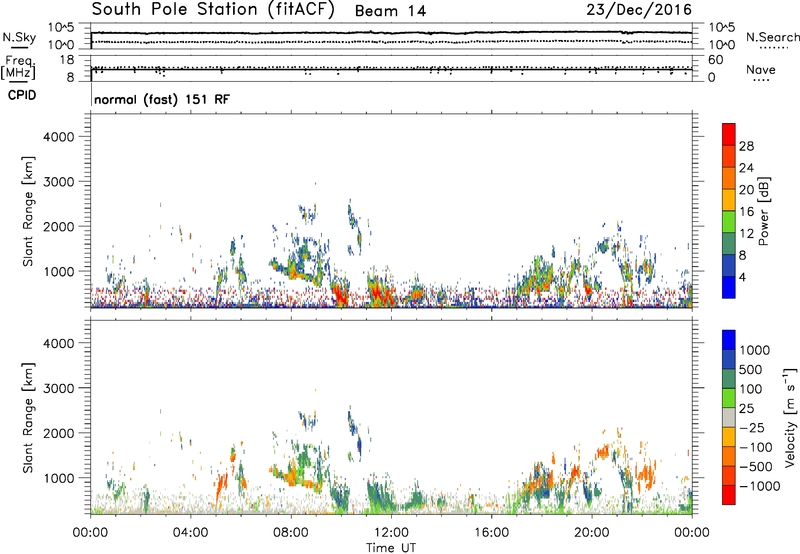800x554 pixels.
Task: Click the 'Nave' legend label
Action: point(761,70)
